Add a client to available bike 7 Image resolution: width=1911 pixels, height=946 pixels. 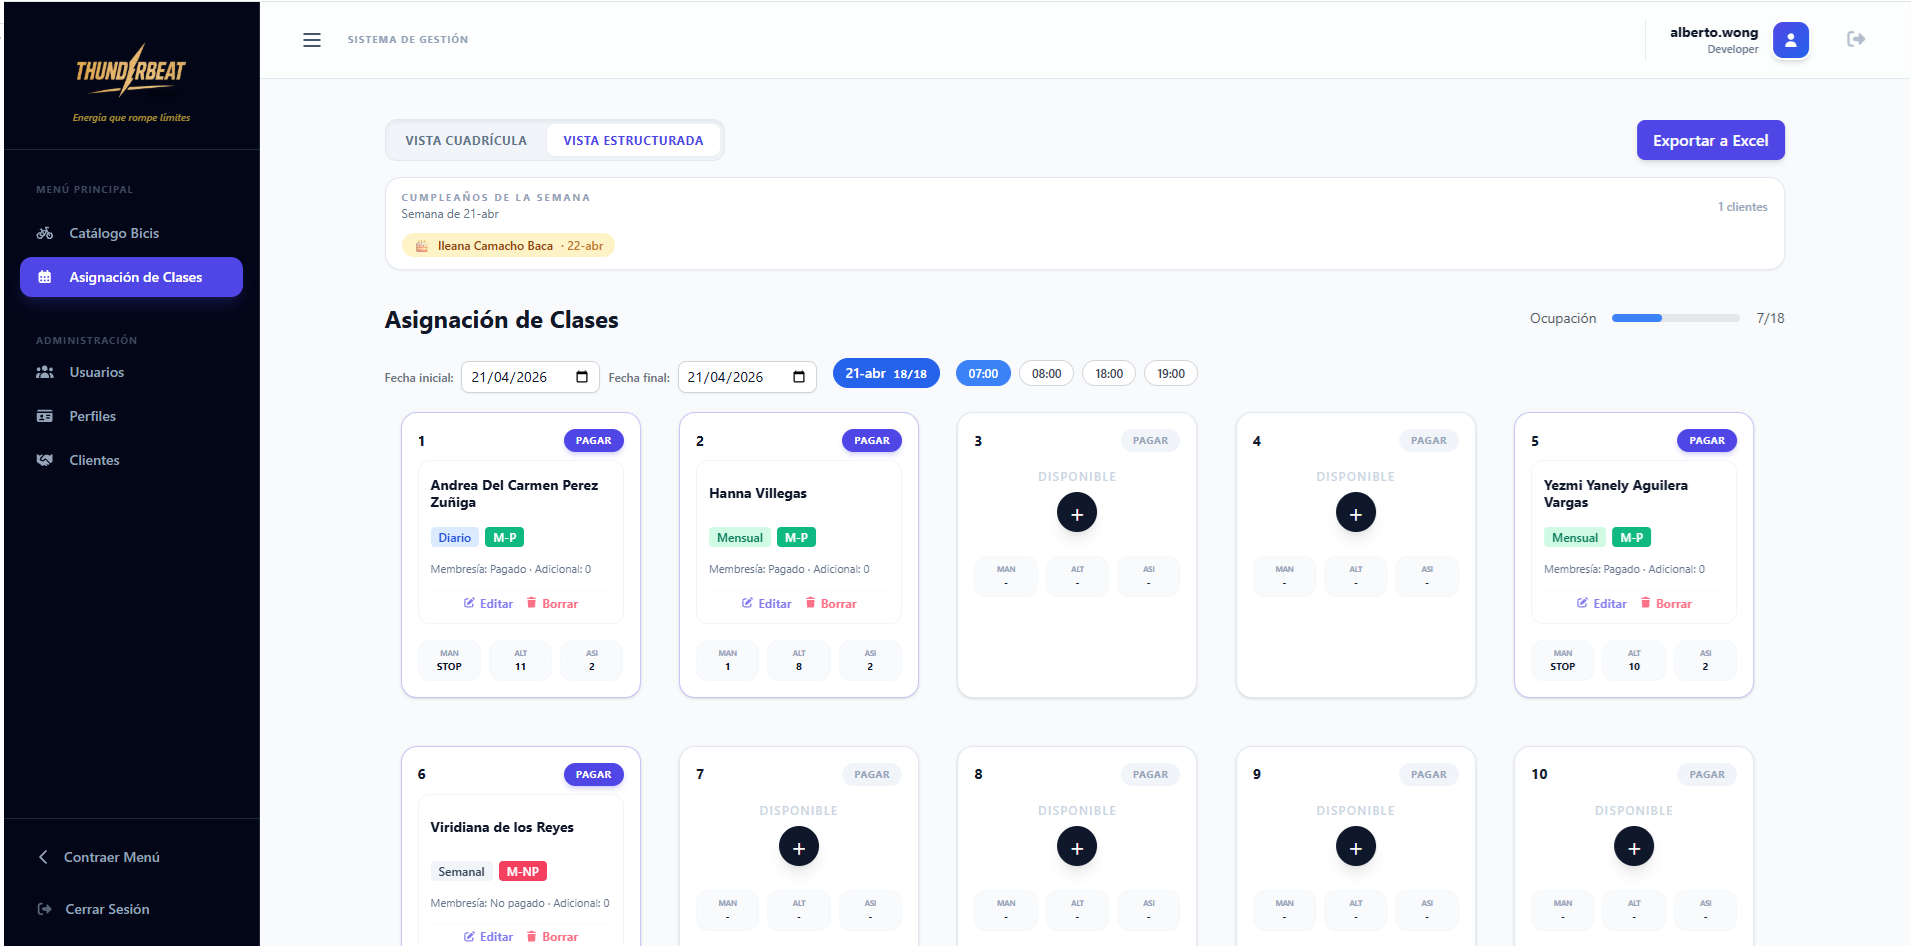[798, 847]
